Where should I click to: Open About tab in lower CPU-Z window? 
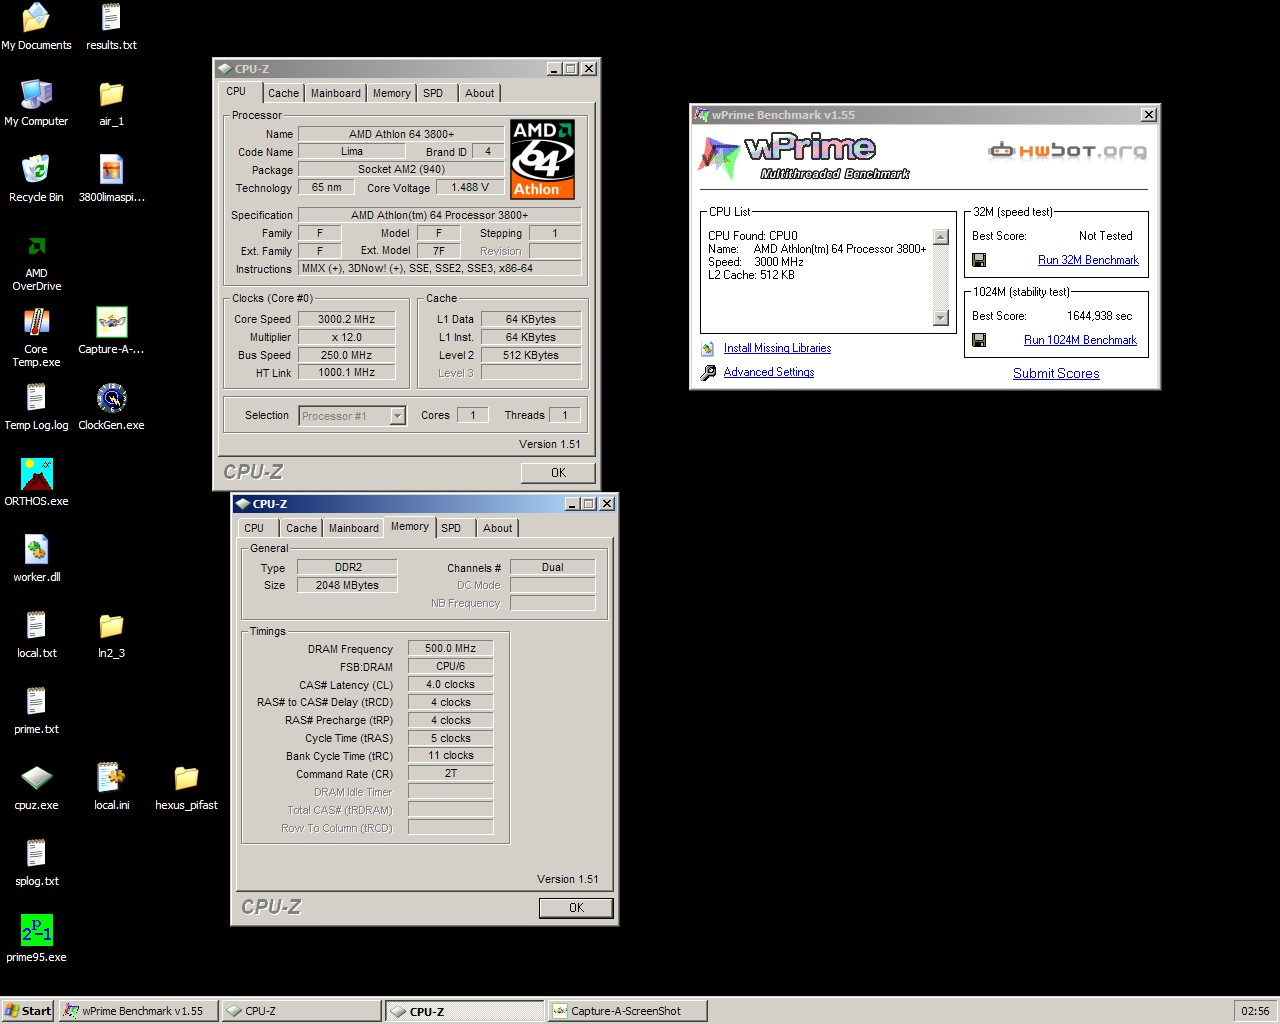coord(497,528)
